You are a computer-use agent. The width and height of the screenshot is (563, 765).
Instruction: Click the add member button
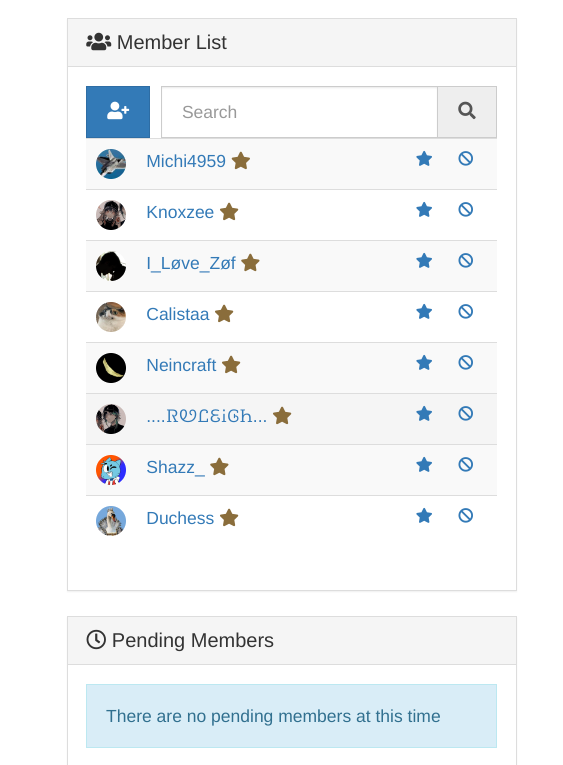click(x=118, y=112)
